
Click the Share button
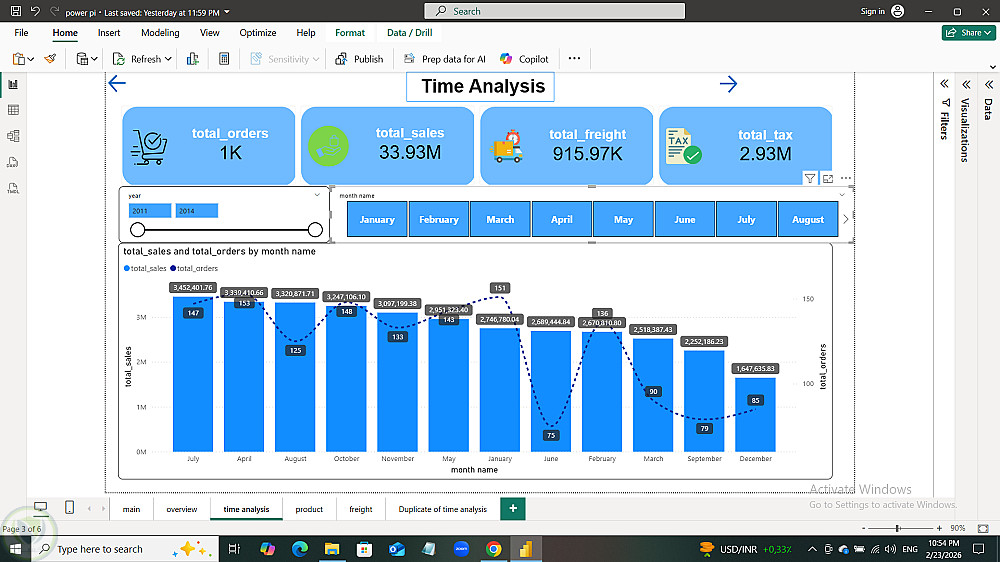click(x=968, y=33)
